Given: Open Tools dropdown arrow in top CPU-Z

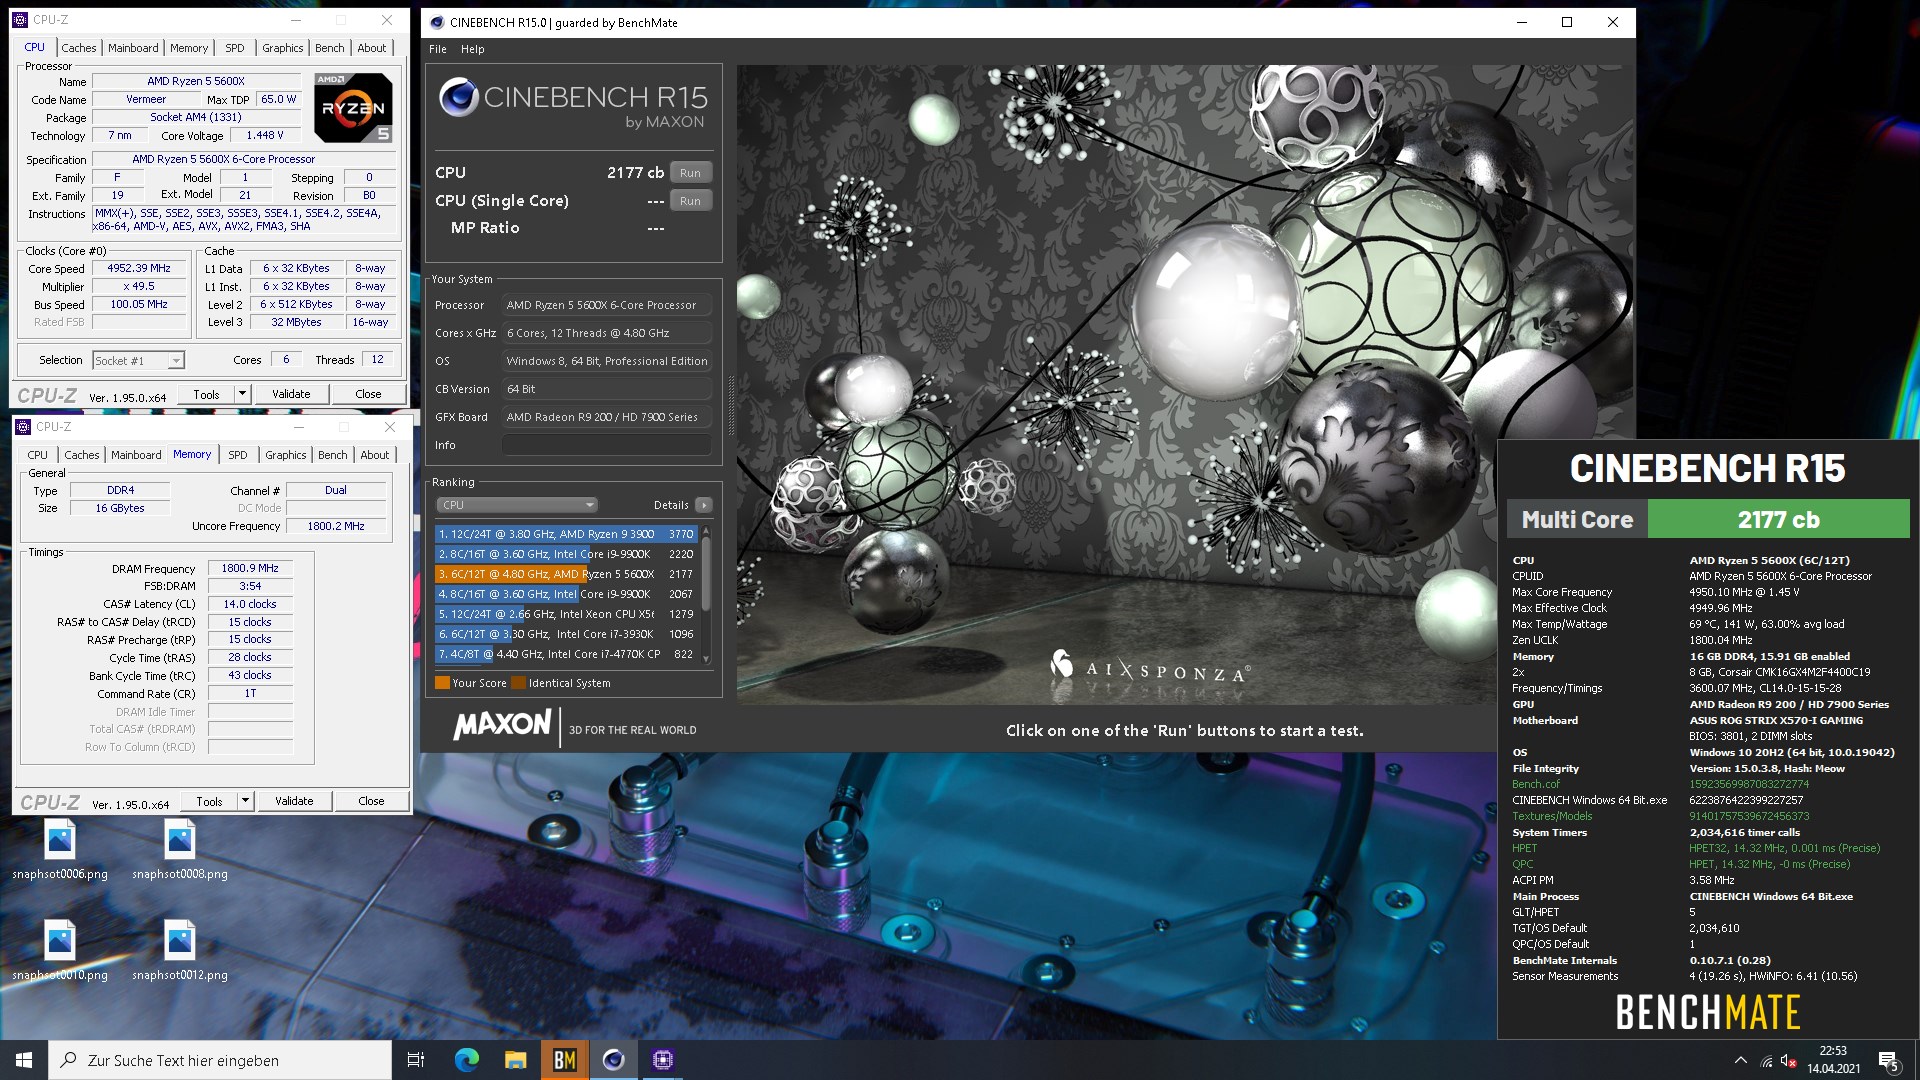Looking at the screenshot, I should tap(242, 394).
